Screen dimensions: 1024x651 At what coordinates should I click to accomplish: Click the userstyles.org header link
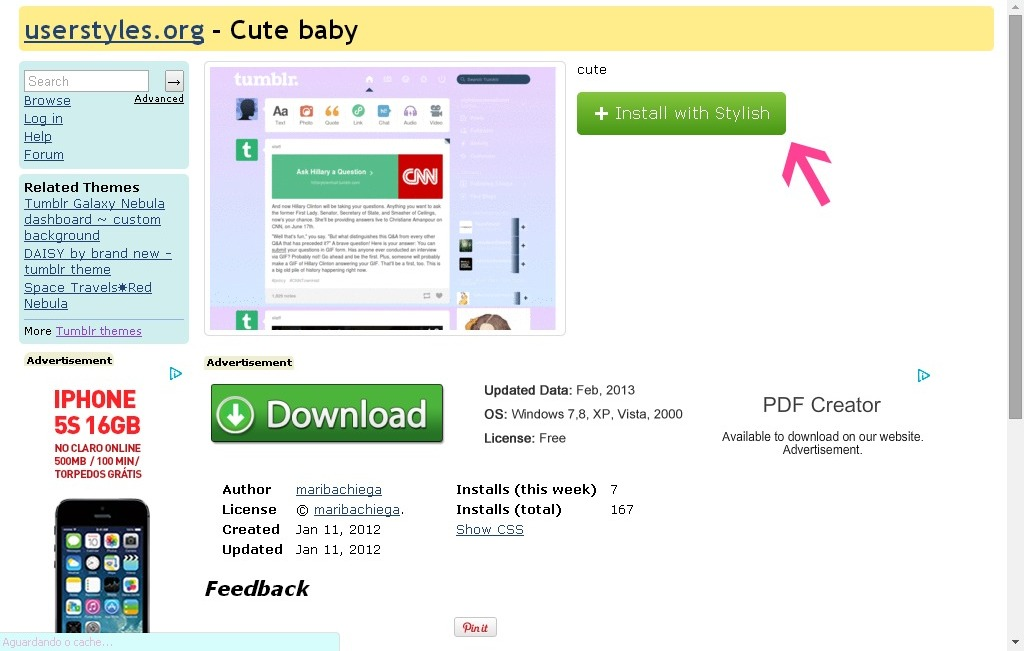pos(114,30)
